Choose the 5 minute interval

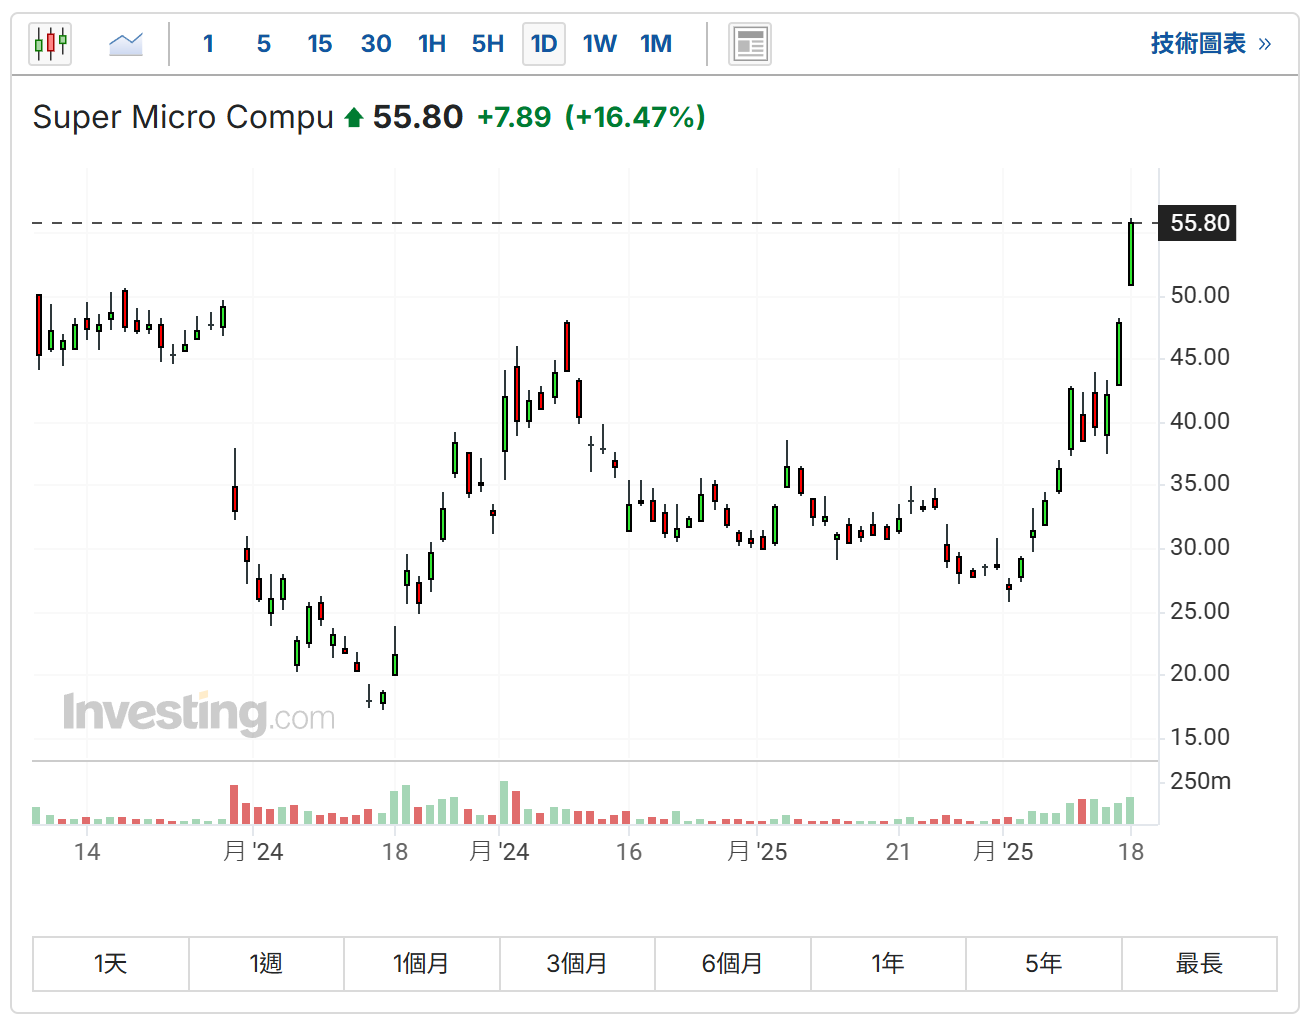coord(264,44)
